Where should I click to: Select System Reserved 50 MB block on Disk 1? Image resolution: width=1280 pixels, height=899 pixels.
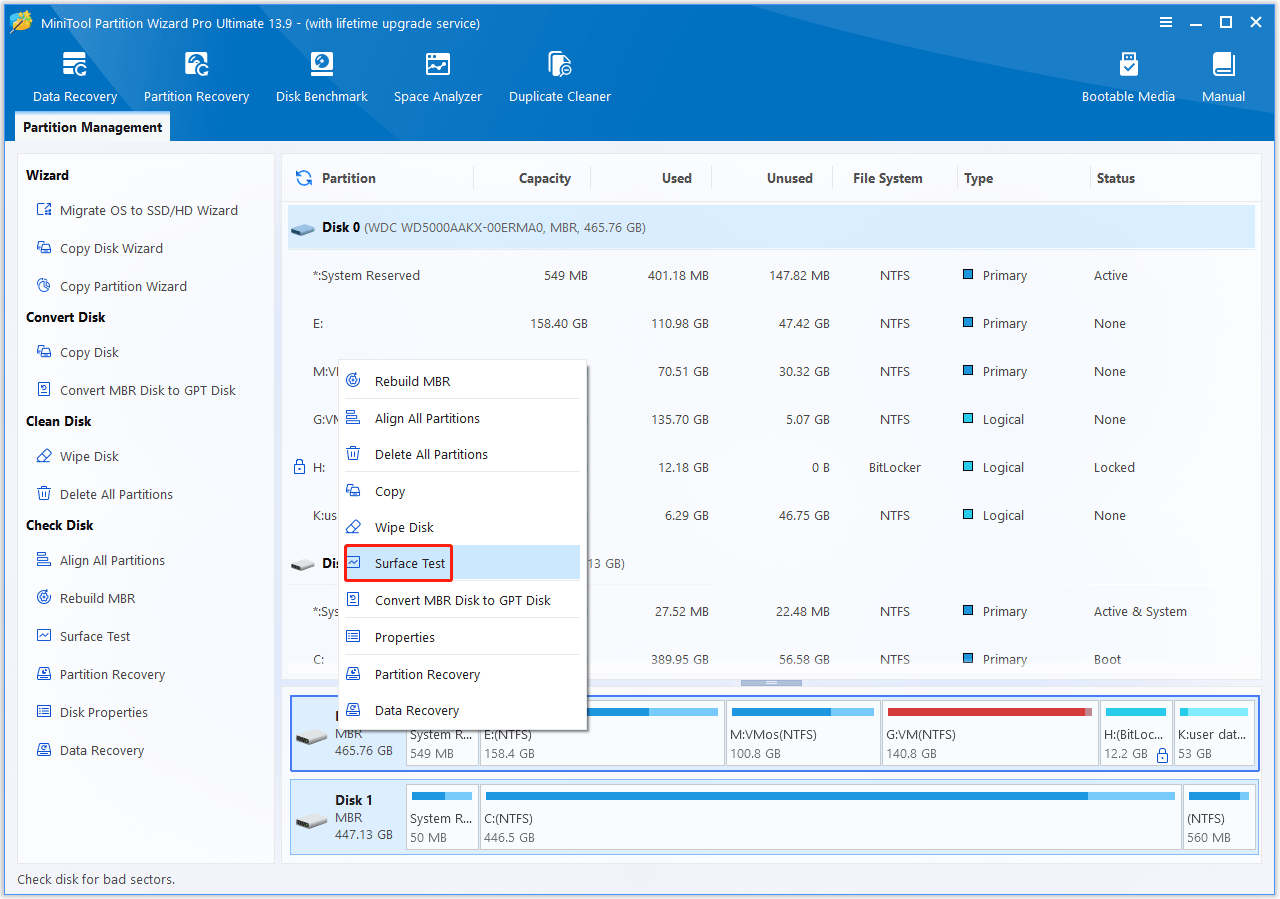click(x=442, y=817)
